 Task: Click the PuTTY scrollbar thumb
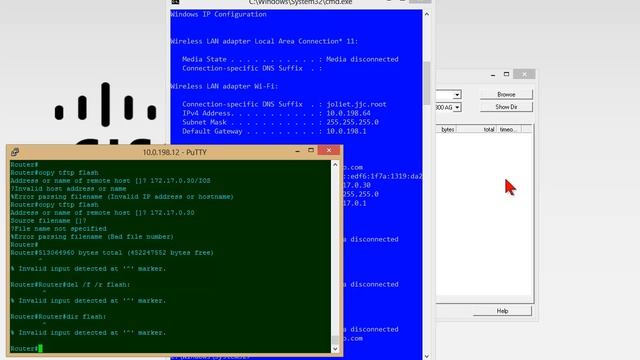tap(335, 340)
